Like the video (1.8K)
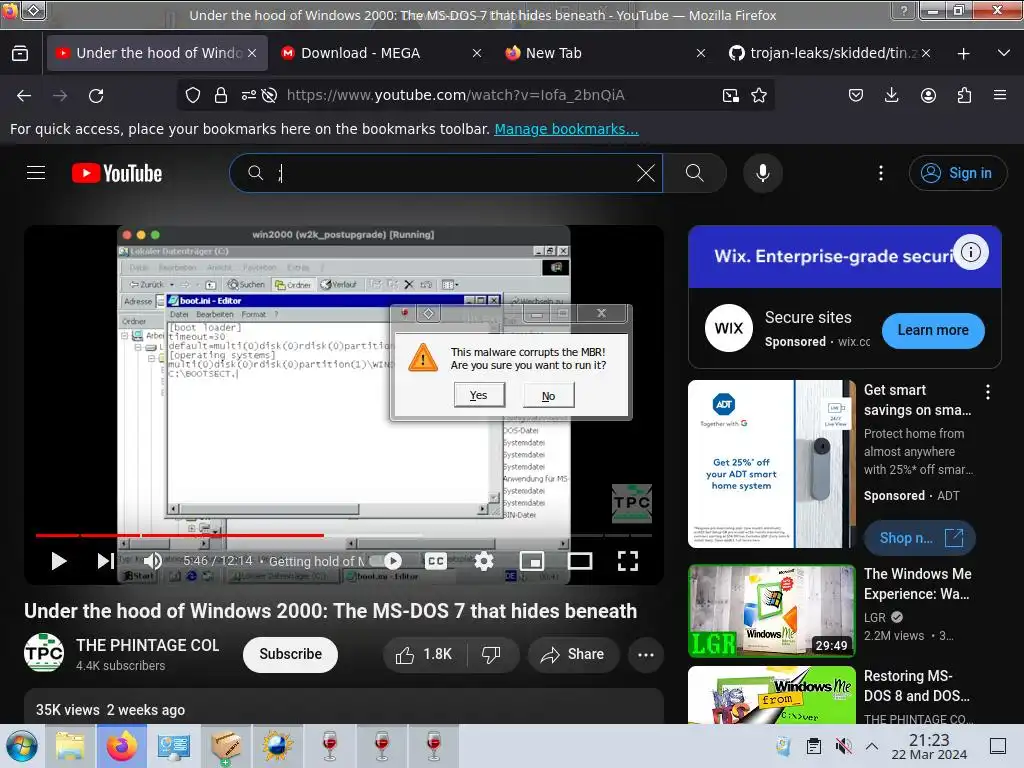The image size is (1024, 768). pyautogui.click(x=424, y=654)
